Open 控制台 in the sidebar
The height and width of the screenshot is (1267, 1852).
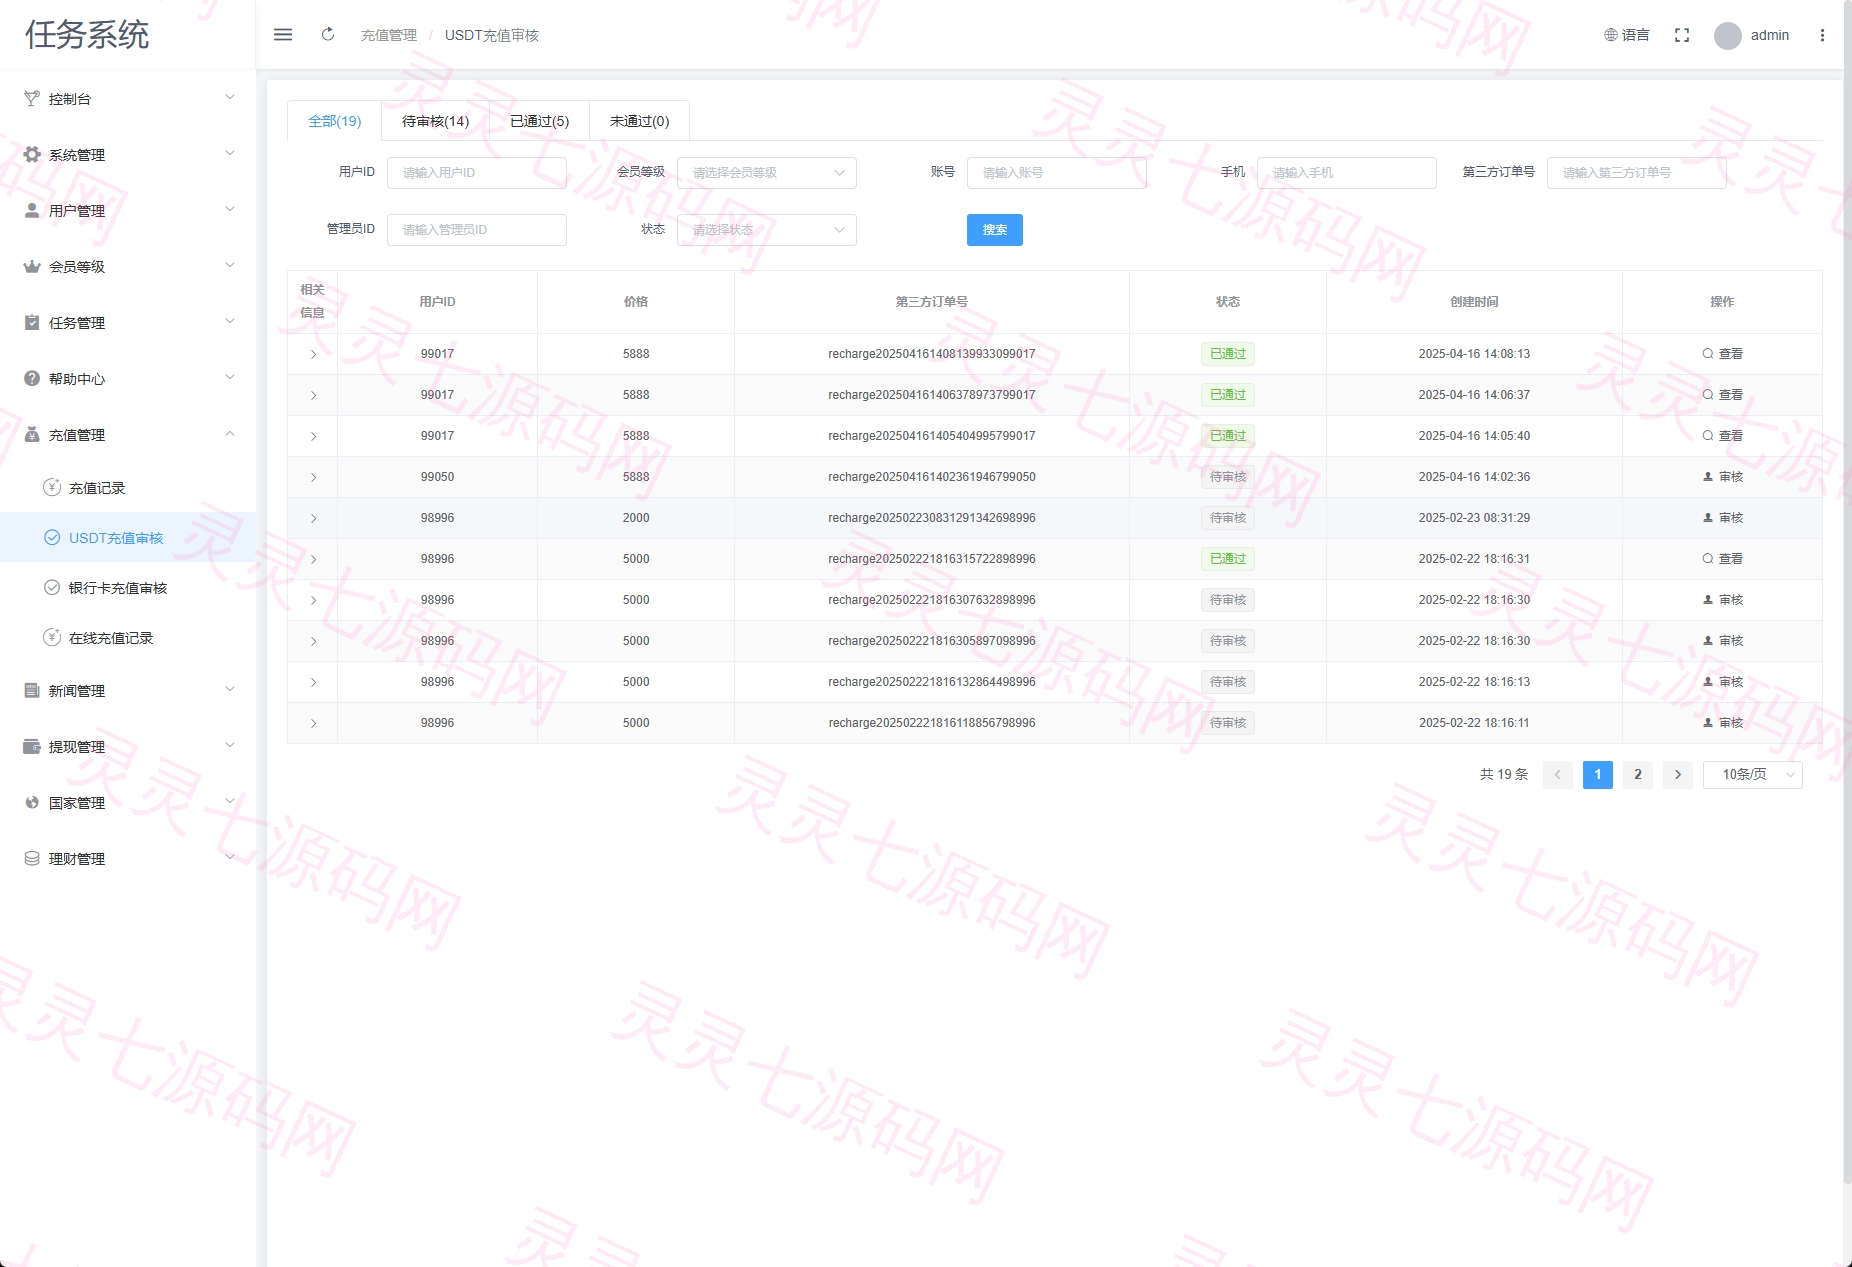pos(128,99)
